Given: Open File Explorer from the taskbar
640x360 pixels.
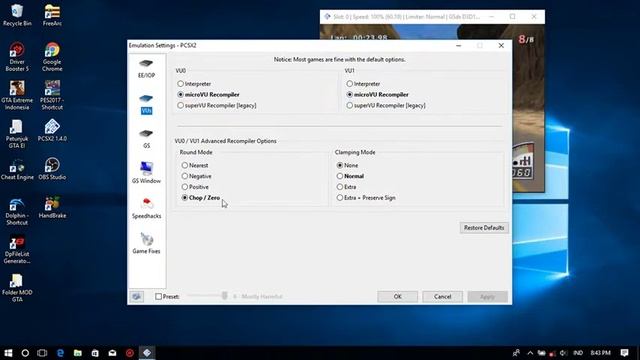Looking at the screenshot, I should (78, 353).
